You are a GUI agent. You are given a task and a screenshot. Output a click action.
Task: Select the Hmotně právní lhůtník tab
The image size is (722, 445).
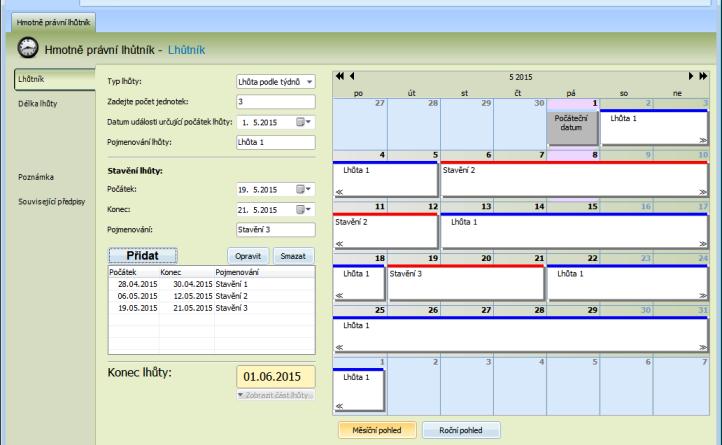(x=53, y=22)
